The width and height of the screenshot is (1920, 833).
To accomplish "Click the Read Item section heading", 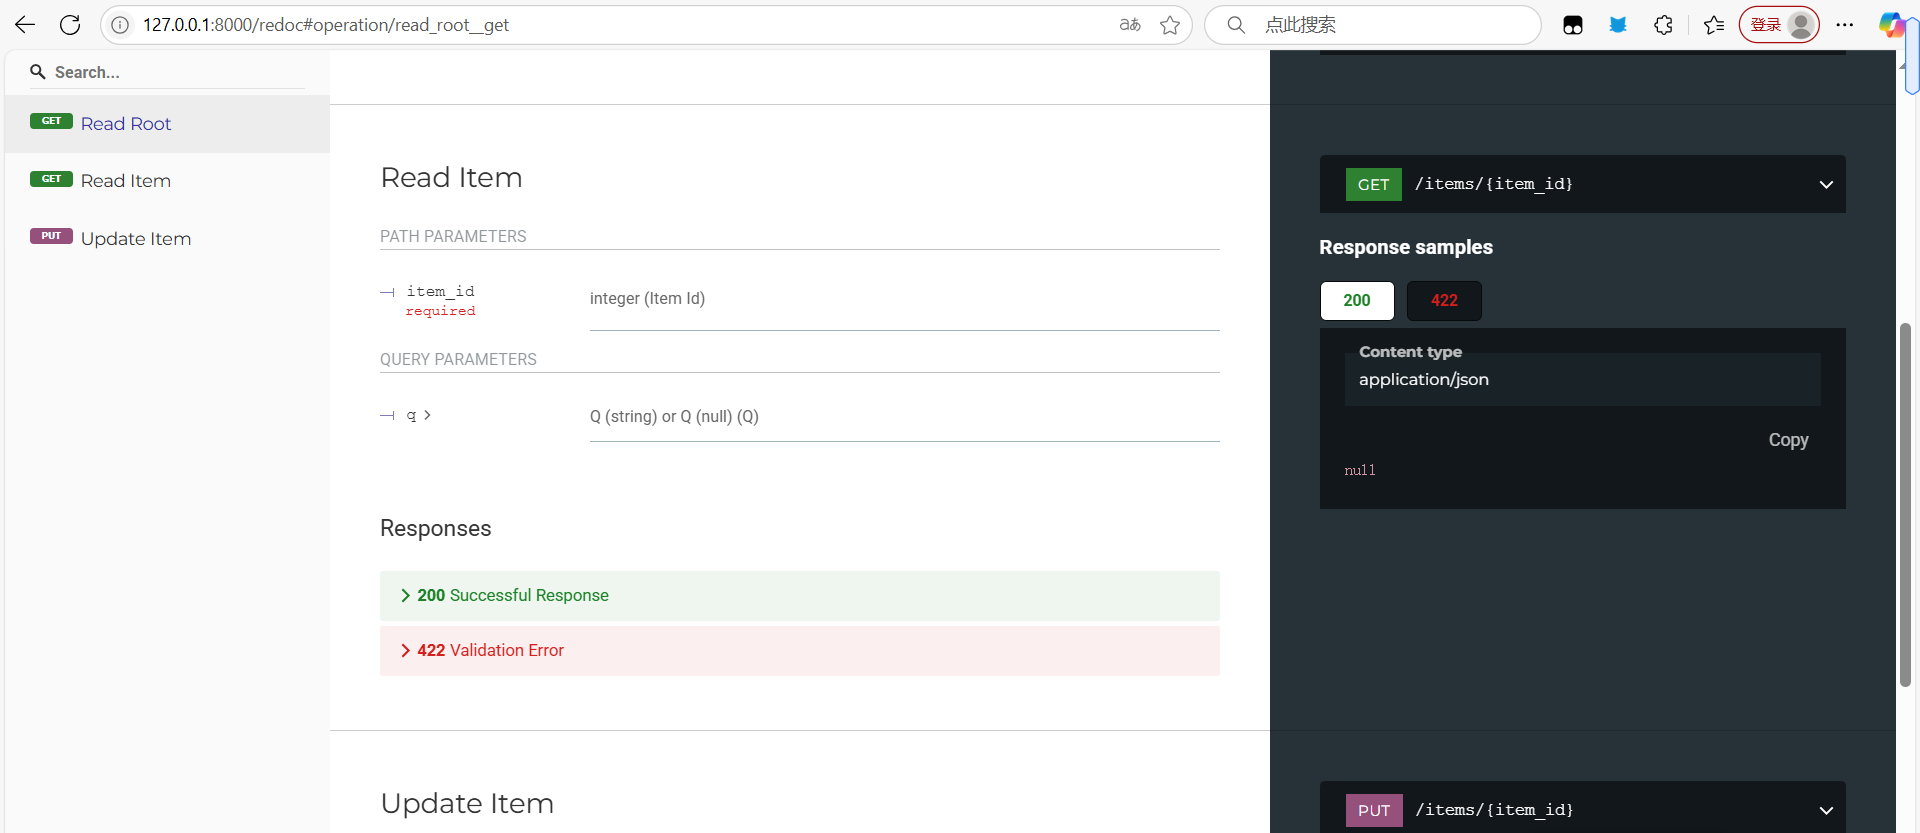I will point(451,178).
